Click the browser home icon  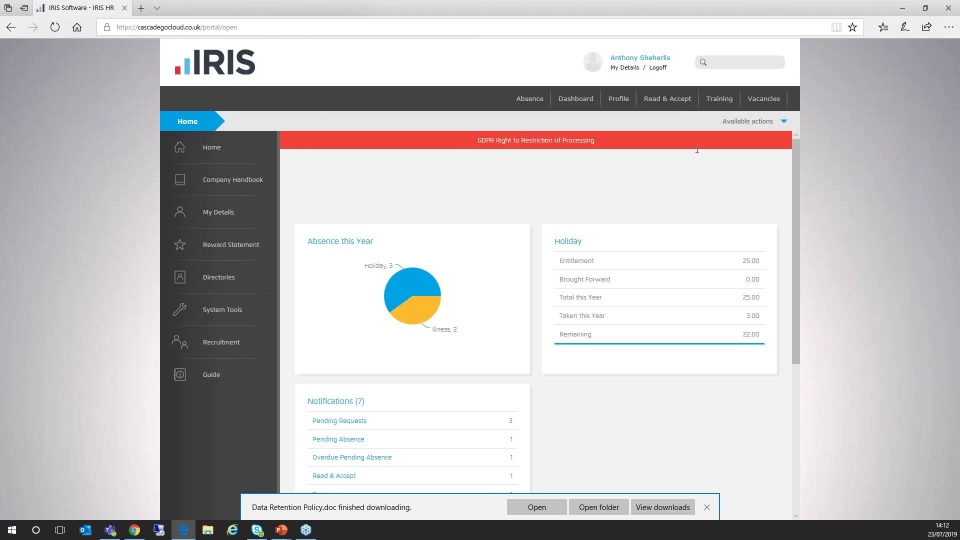pos(77,27)
